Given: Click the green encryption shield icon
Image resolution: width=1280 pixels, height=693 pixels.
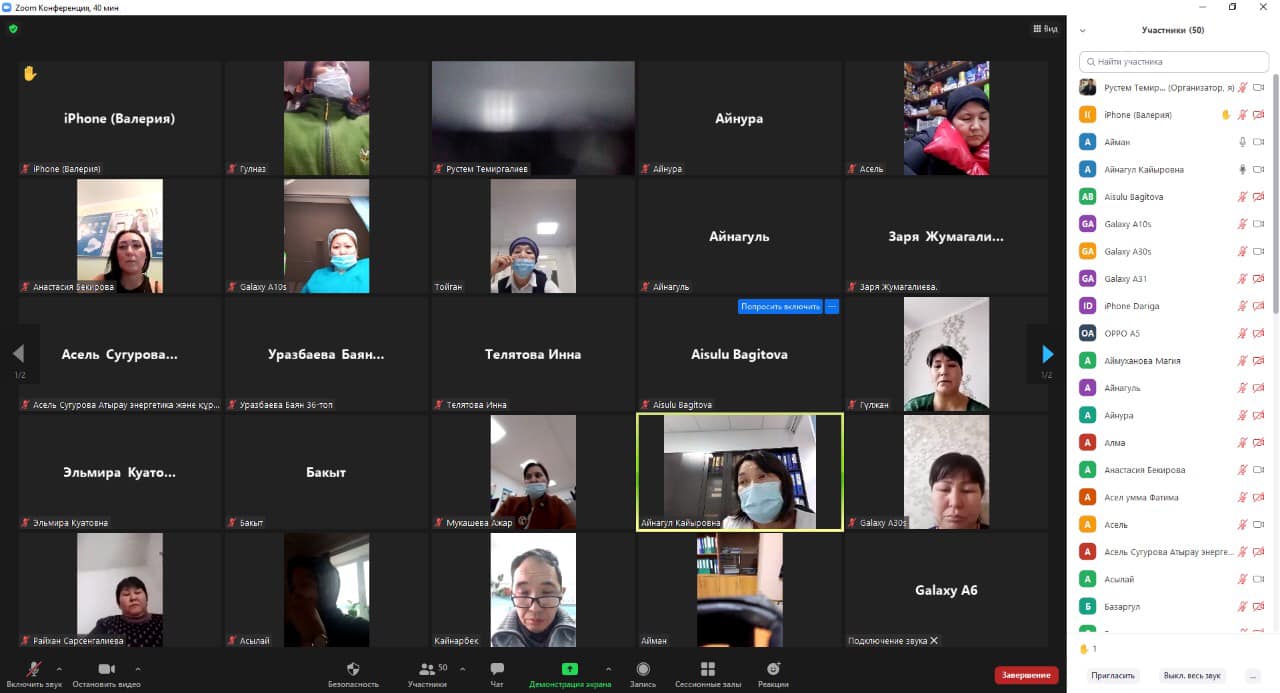Looking at the screenshot, I should (x=13, y=29).
